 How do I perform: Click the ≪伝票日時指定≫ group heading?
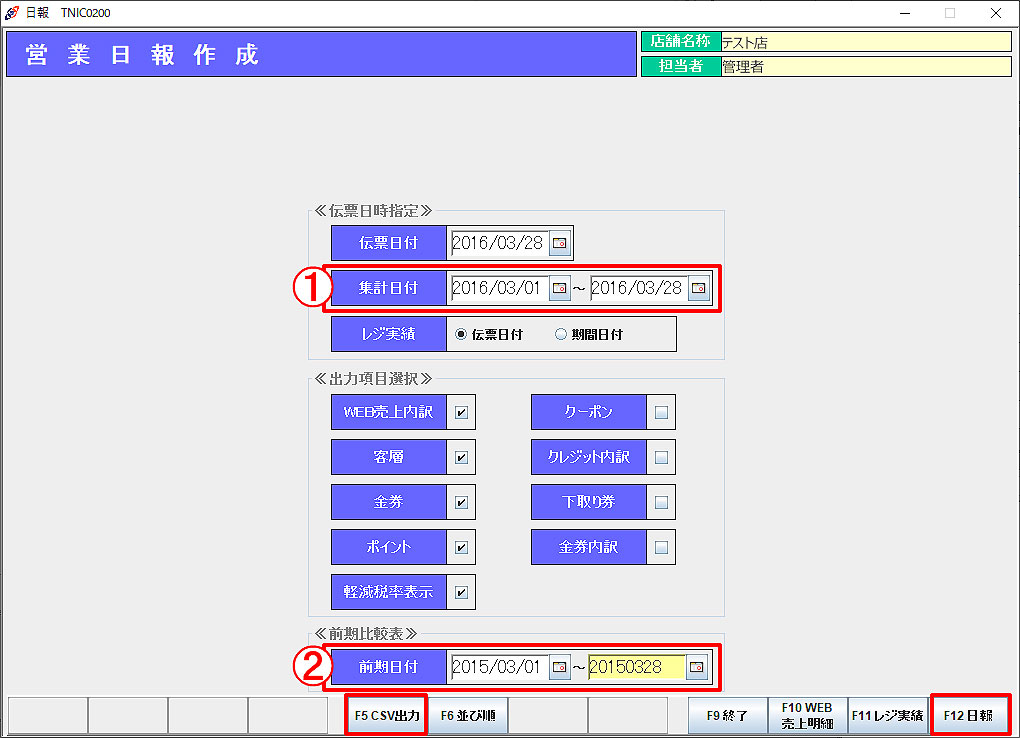tap(373, 210)
